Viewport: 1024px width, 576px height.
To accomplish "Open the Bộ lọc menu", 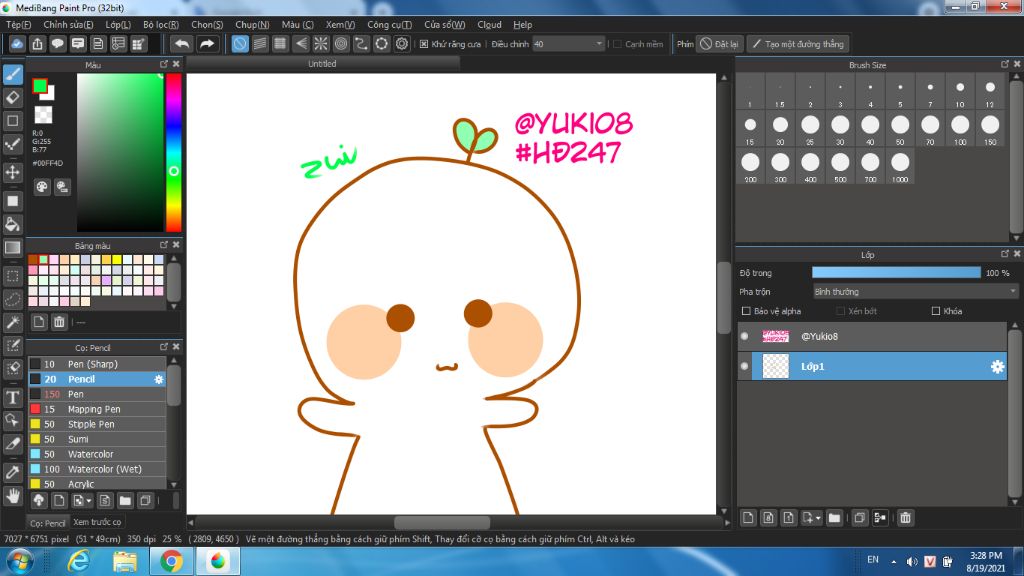I will click(x=161, y=25).
